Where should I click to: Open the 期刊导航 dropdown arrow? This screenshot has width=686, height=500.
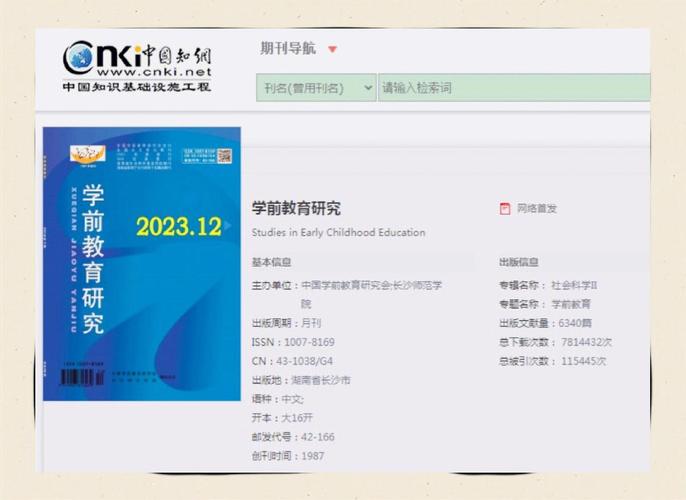click(332, 49)
